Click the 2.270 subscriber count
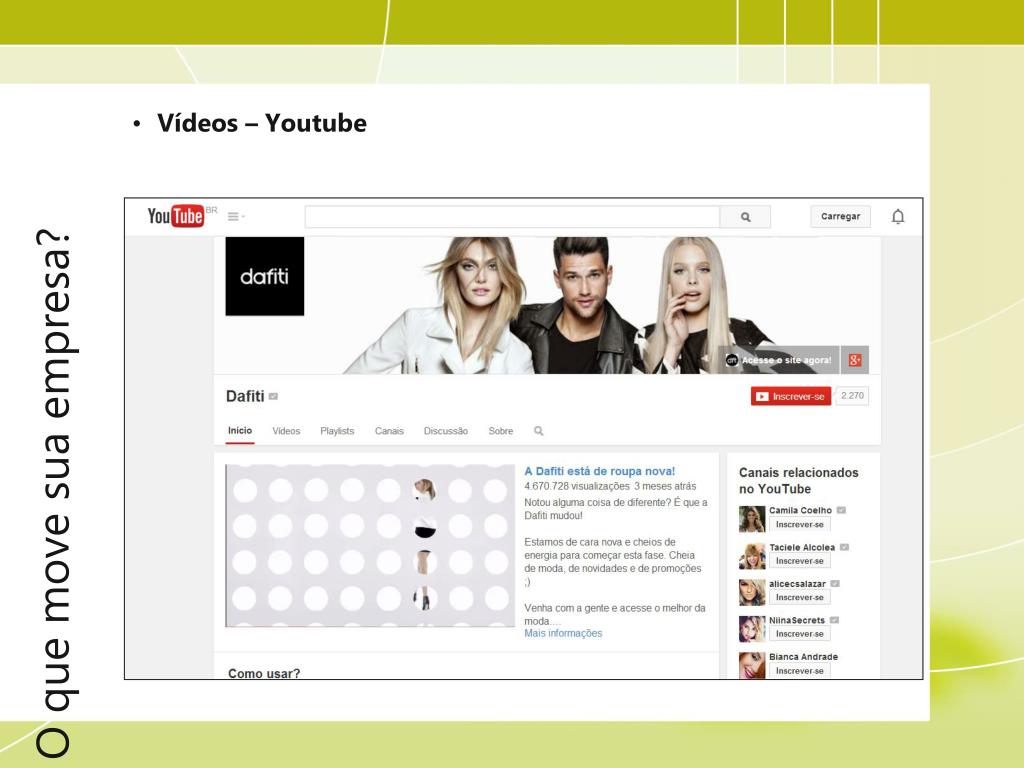The width and height of the screenshot is (1024, 768). tap(852, 395)
